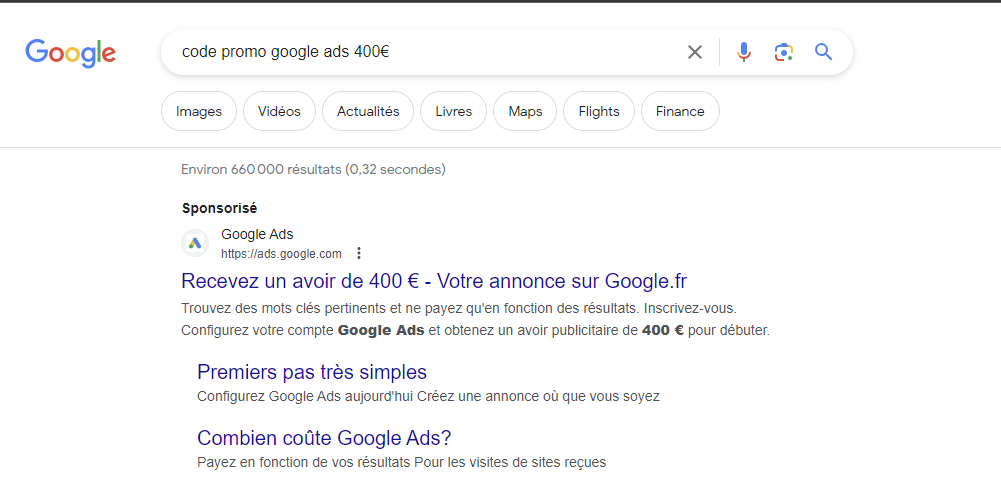The height and width of the screenshot is (492, 1001).
Task: Select the Livres filter
Action: point(453,111)
